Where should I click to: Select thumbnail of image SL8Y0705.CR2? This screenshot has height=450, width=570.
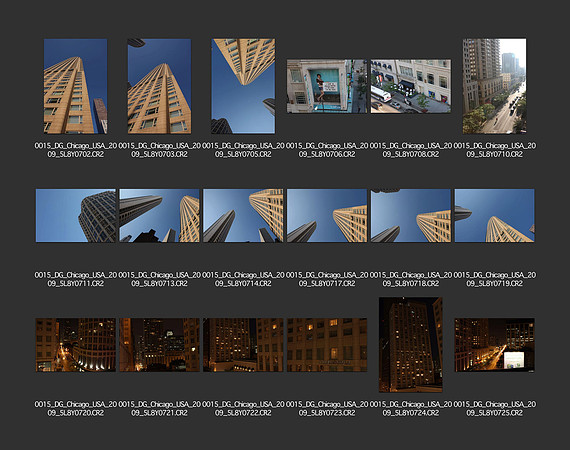[x=243, y=86]
